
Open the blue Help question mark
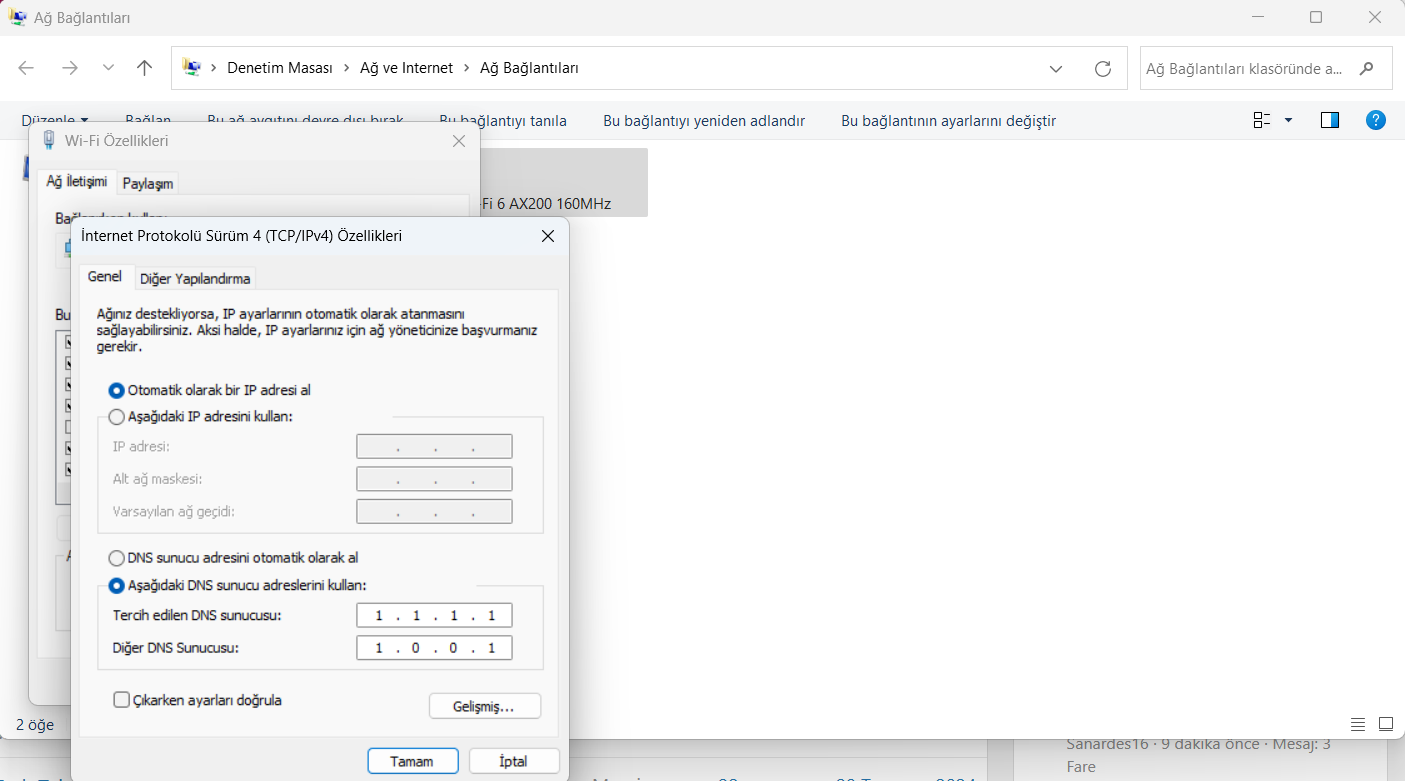click(1376, 120)
